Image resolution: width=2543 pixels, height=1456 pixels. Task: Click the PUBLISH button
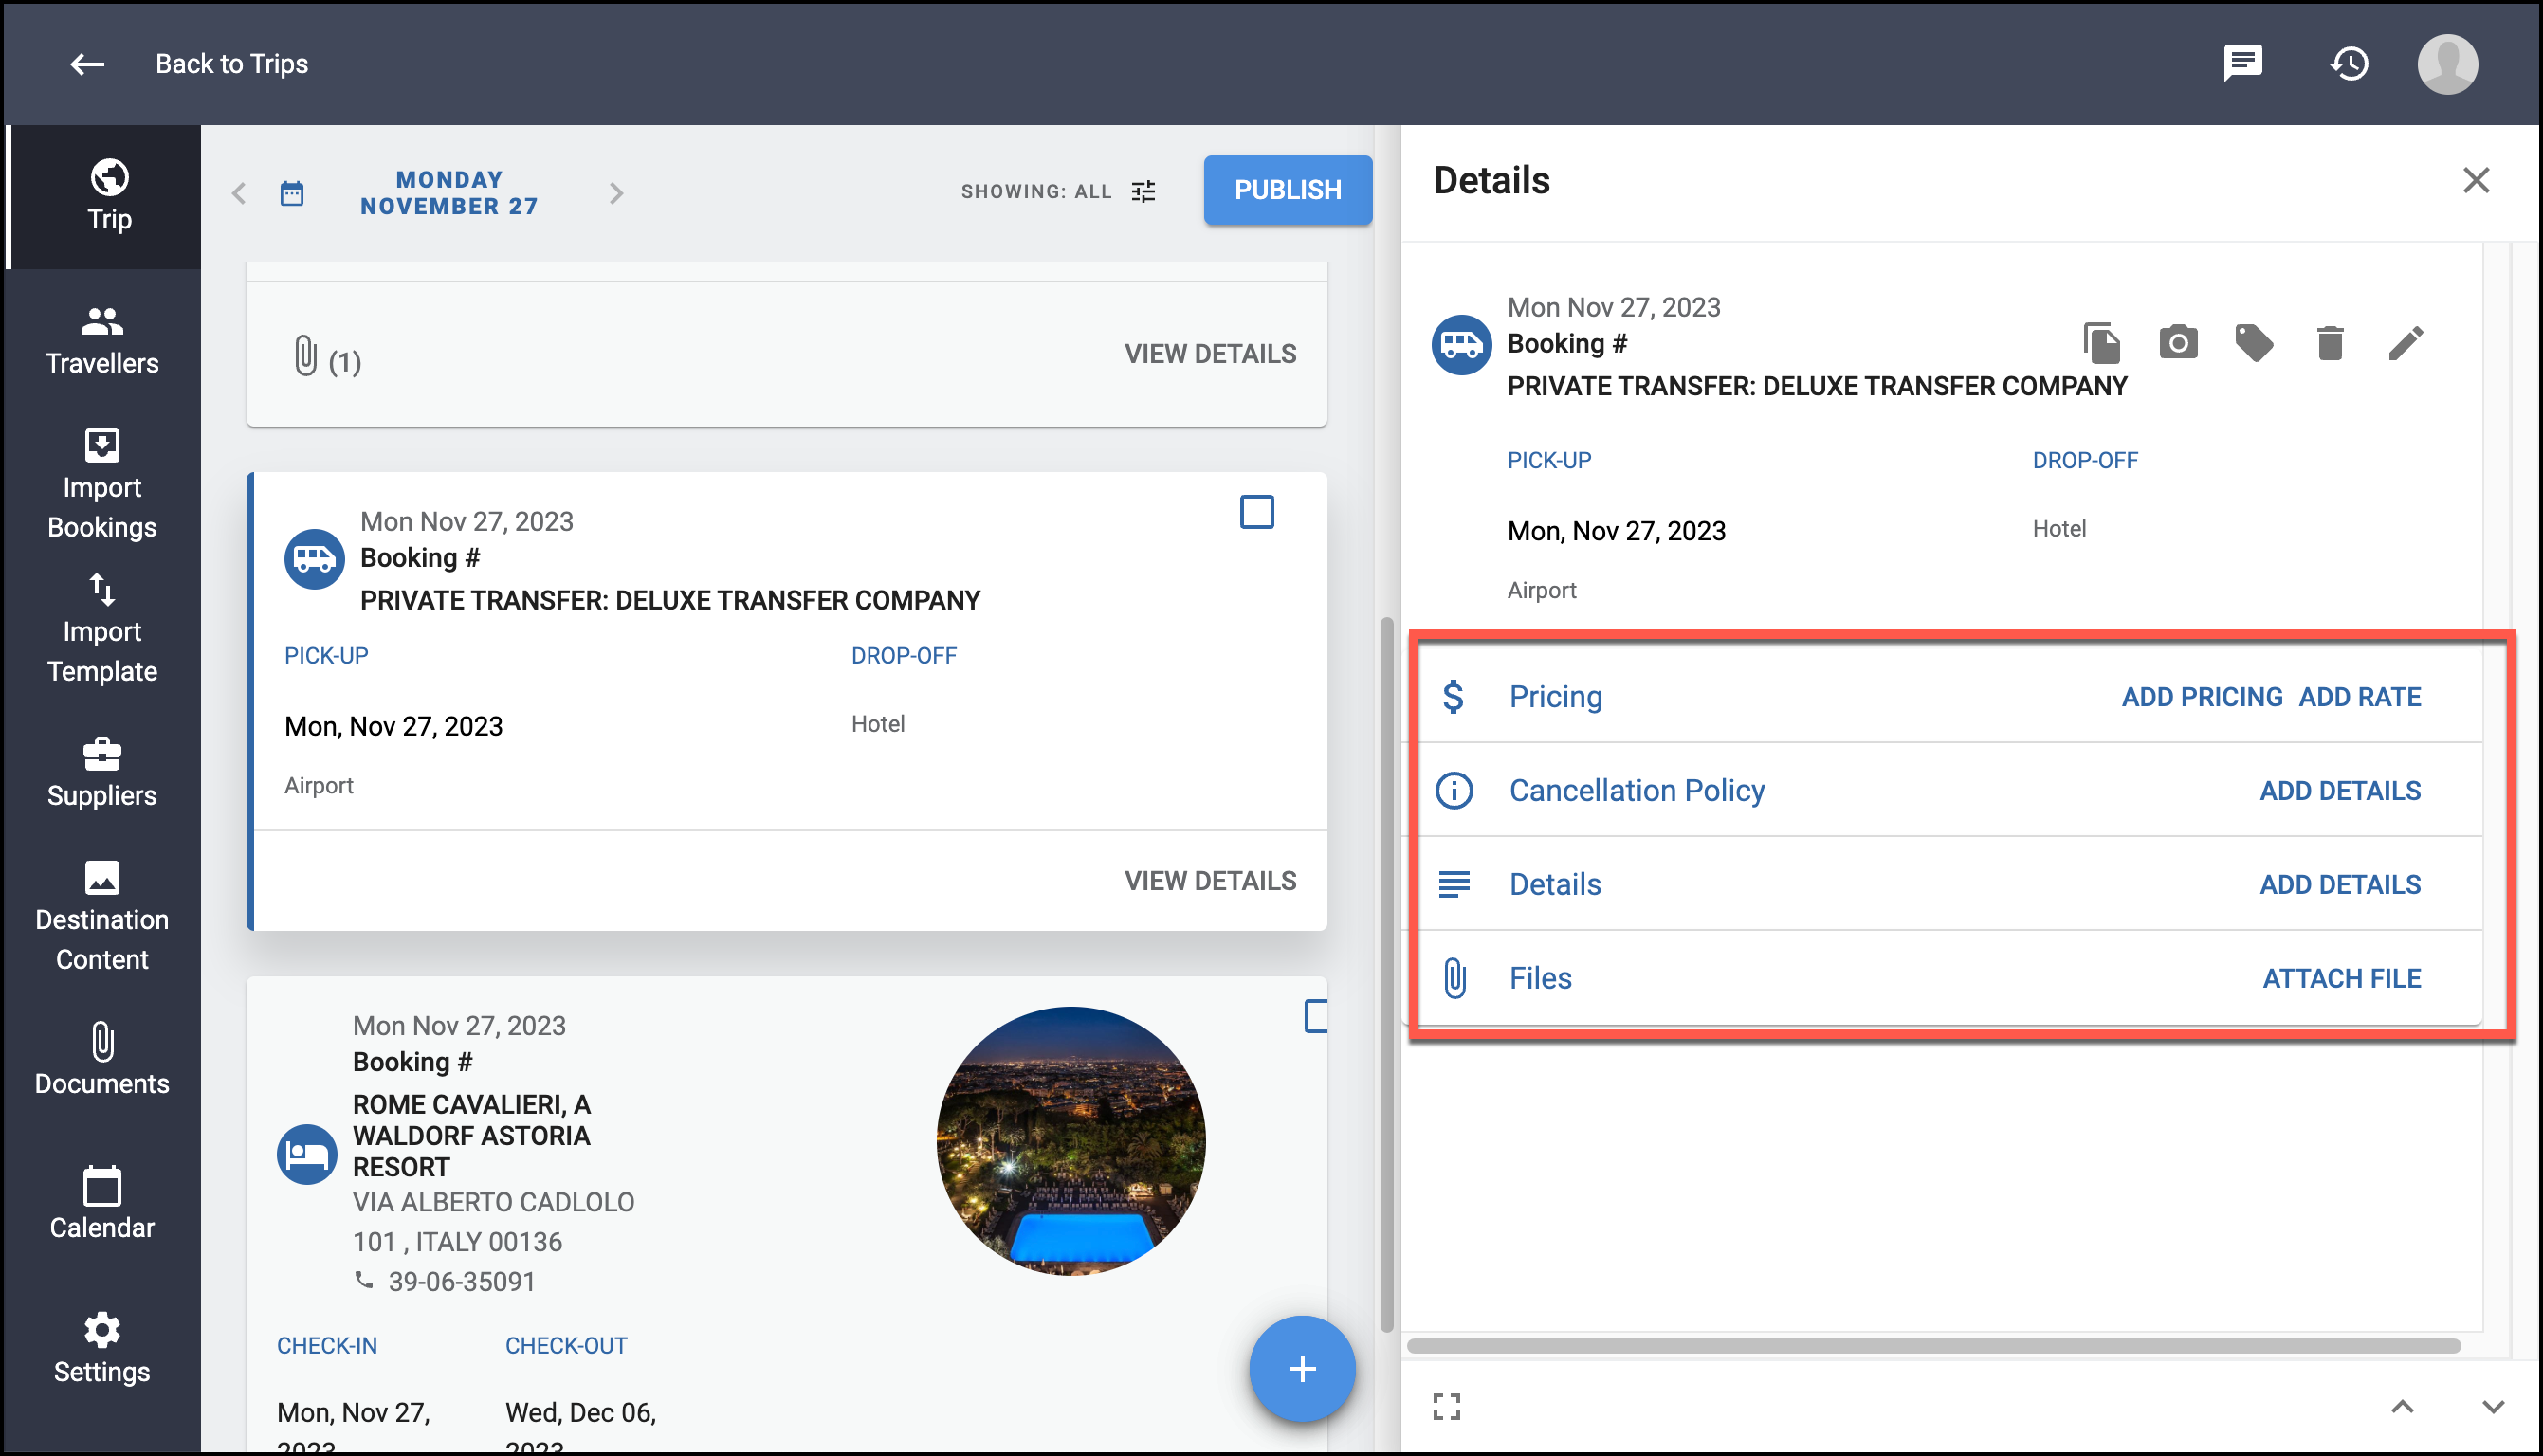[x=1287, y=190]
